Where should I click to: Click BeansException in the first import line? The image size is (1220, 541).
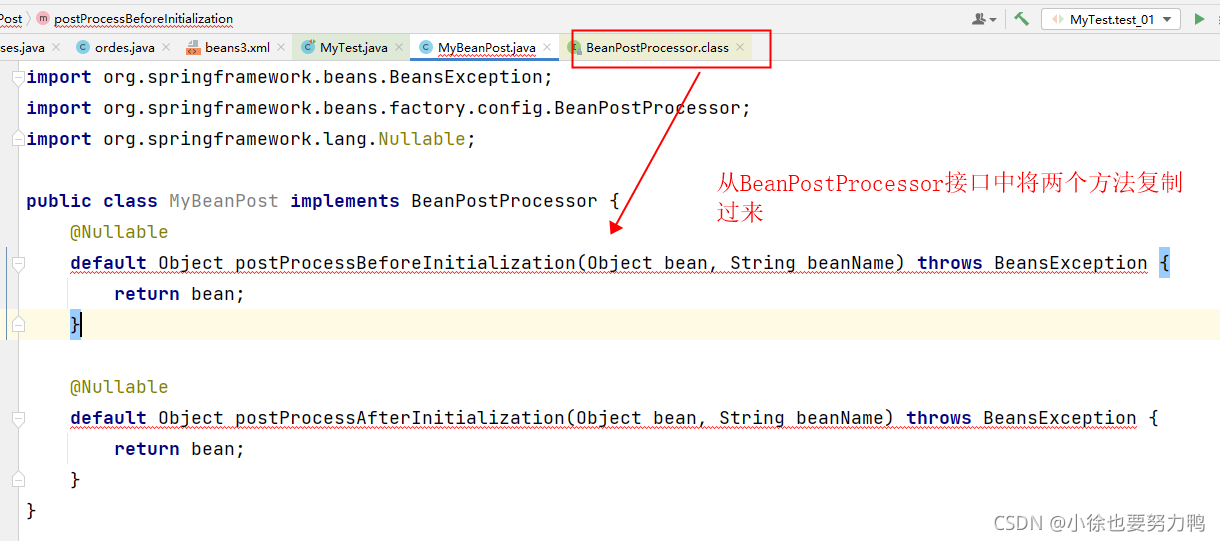tap(465, 77)
